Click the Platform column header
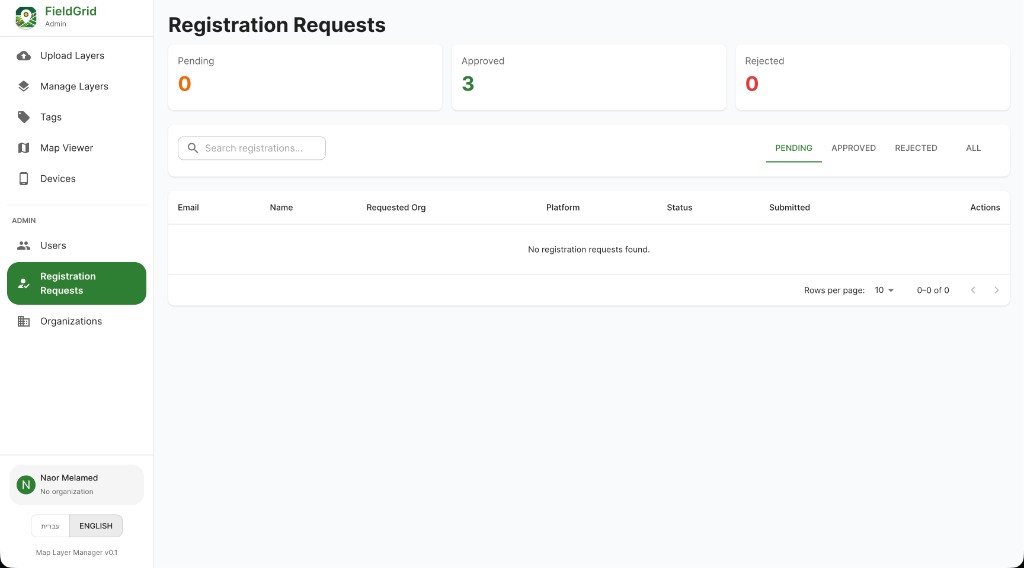The width and height of the screenshot is (1024, 568). 563,208
